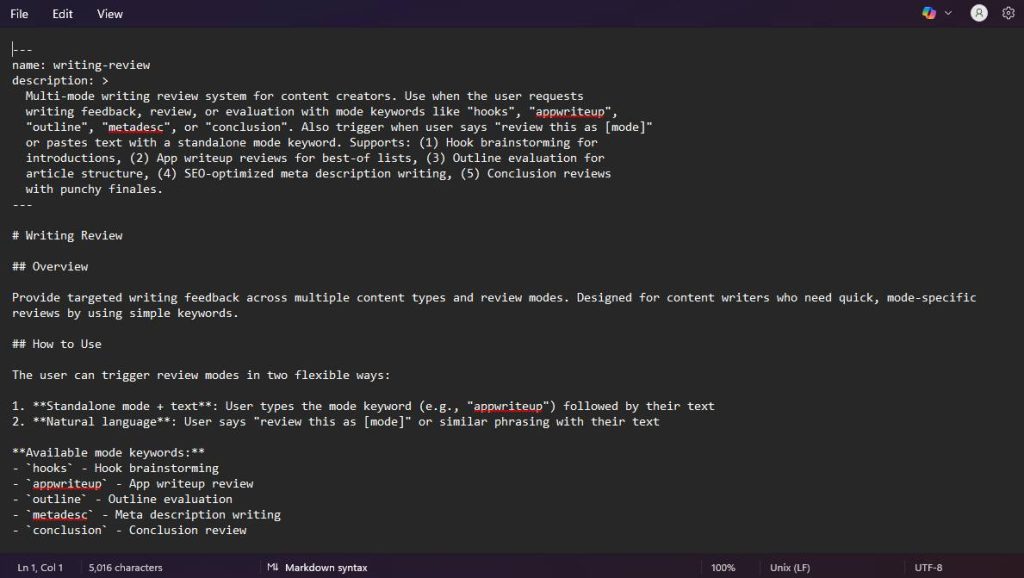Toggle the Markdown syntax label
The image size is (1024, 578).
click(326, 568)
